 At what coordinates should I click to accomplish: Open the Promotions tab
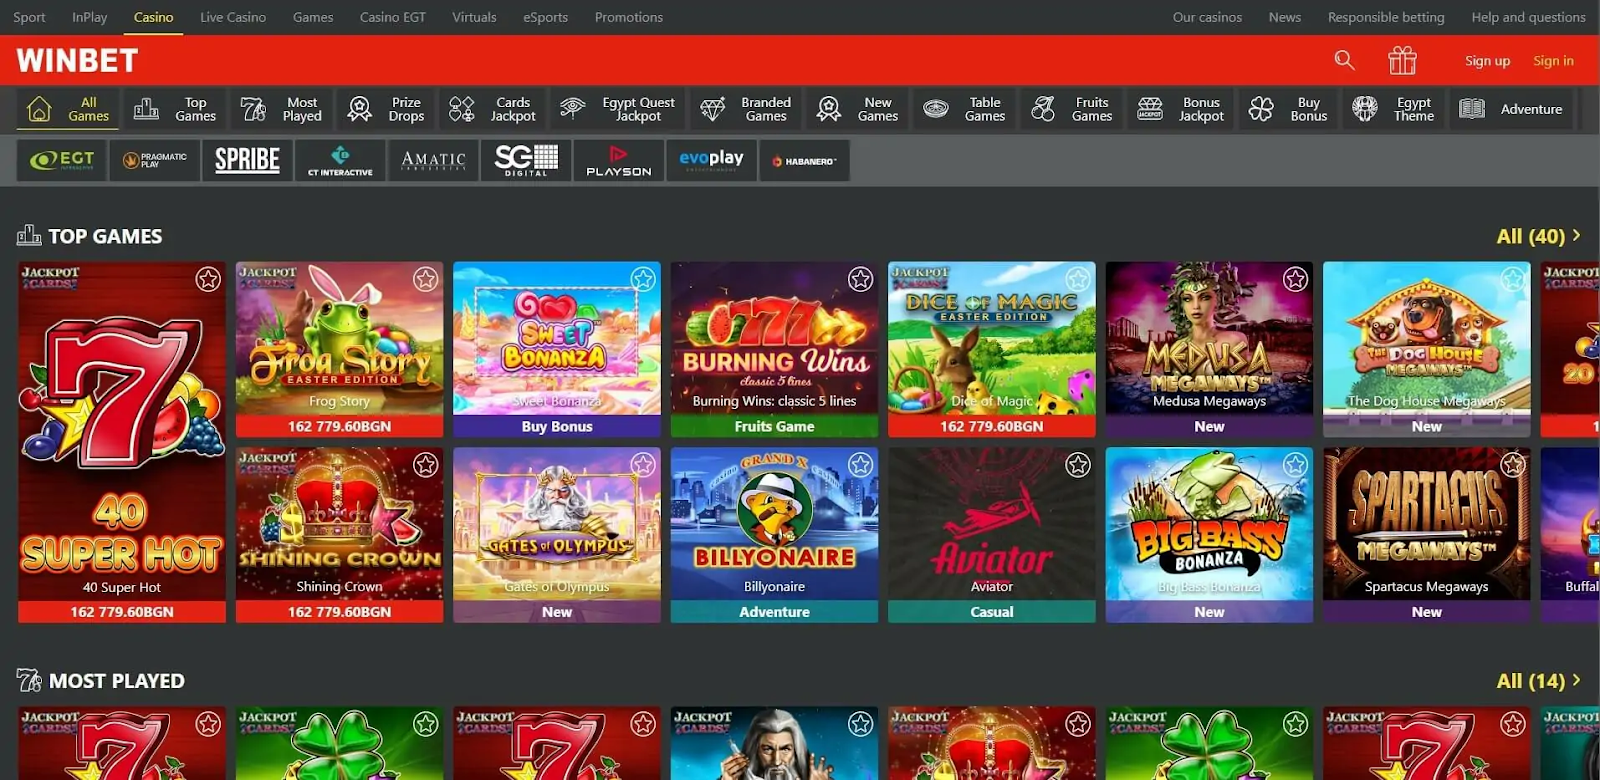tap(629, 17)
